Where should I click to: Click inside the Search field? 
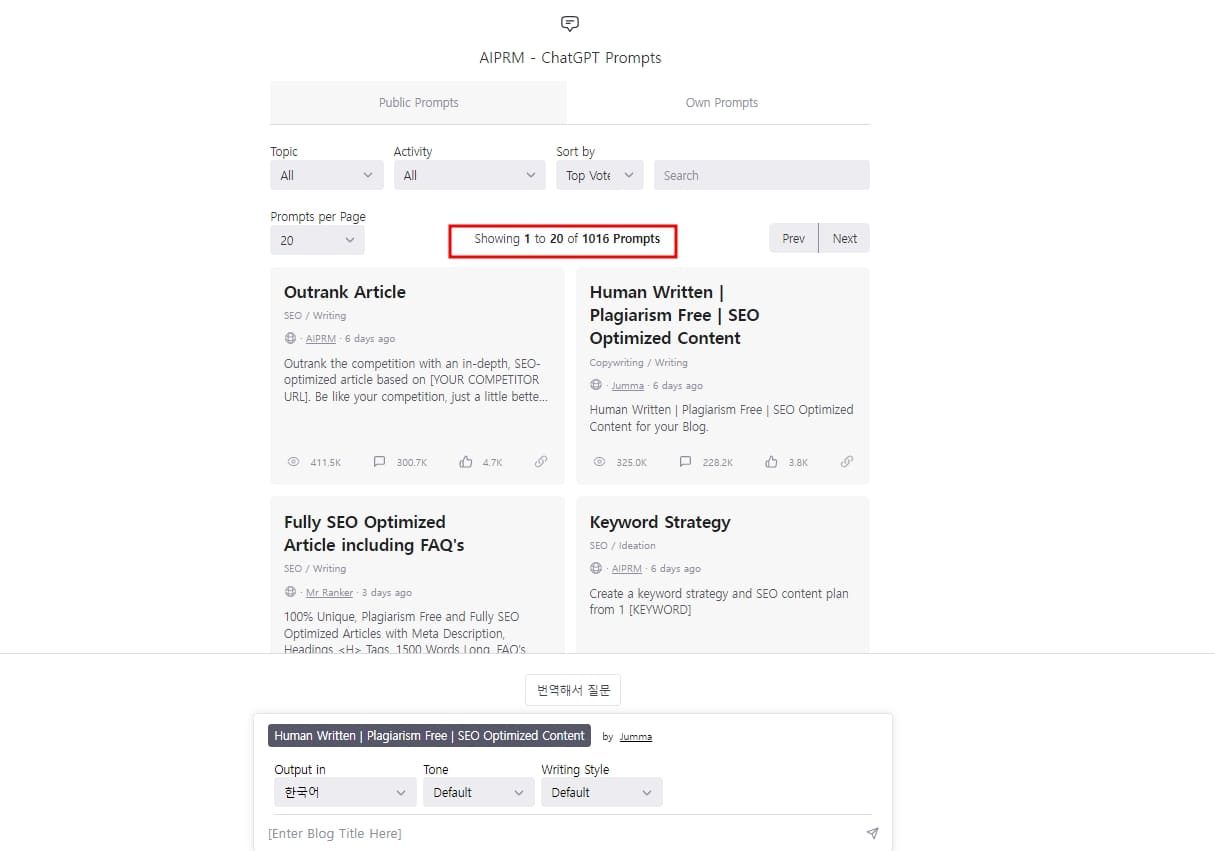(761, 175)
